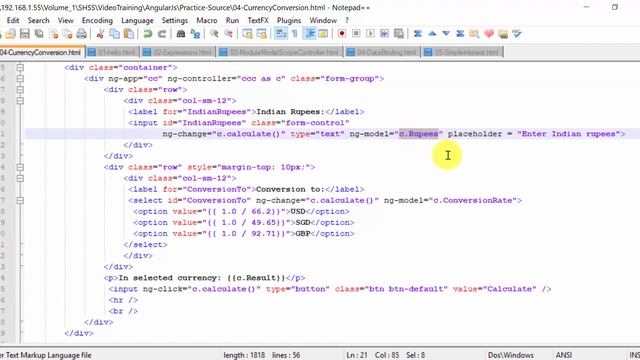Click the pink heart toolbar icon
This screenshot has width=640, height=360.
point(489,34)
